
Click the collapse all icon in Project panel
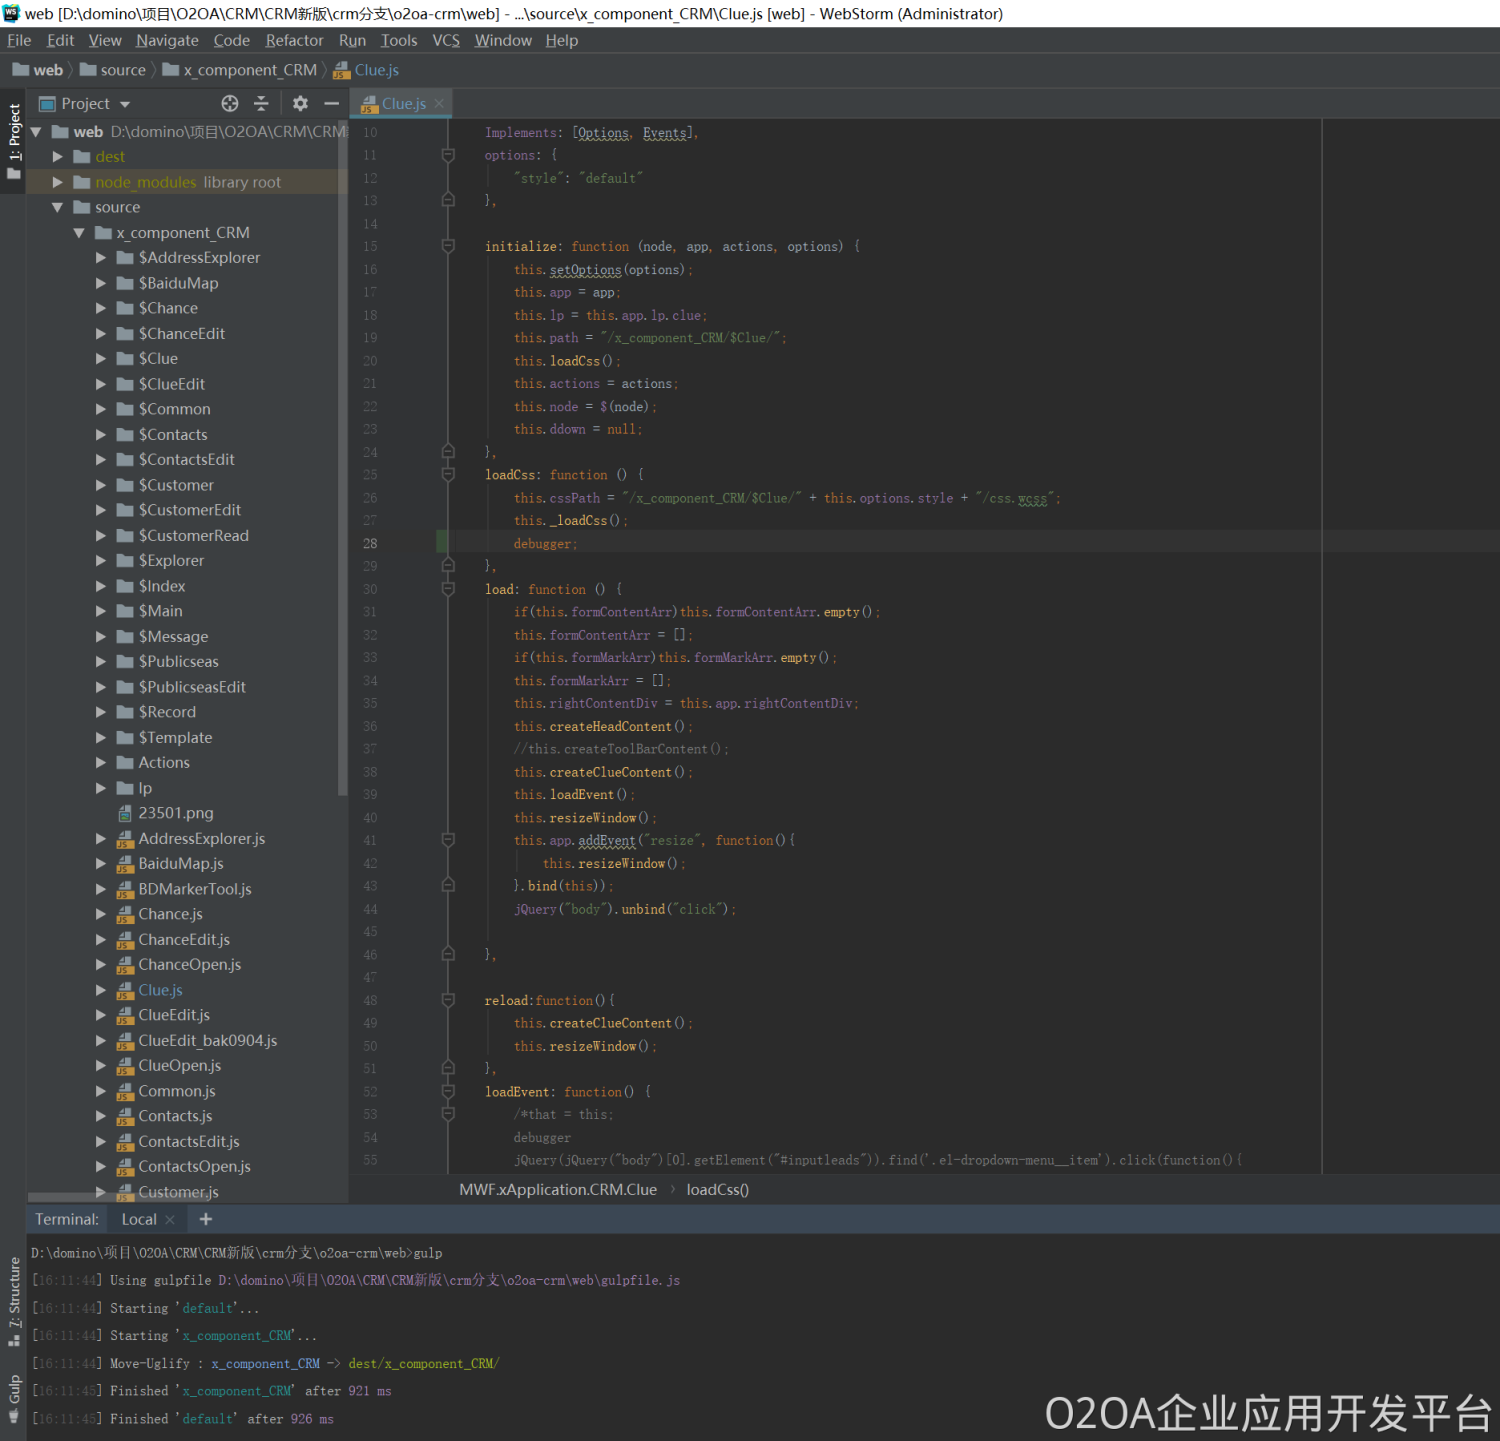[x=261, y=104]
